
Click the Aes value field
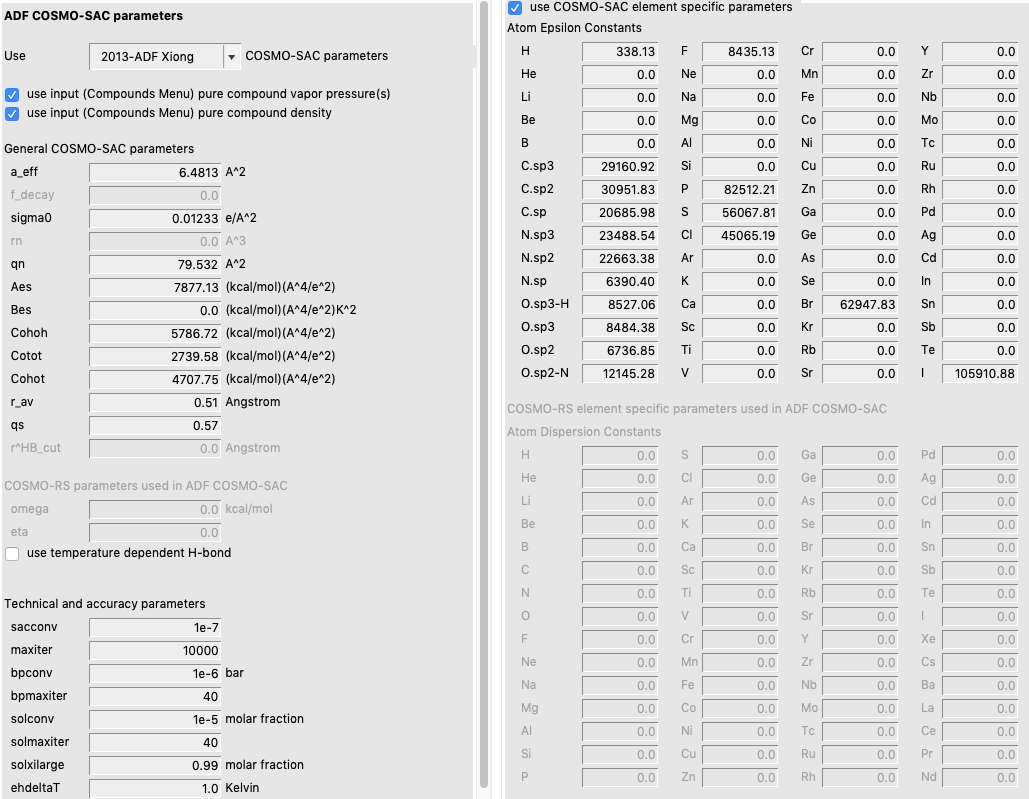155,287
